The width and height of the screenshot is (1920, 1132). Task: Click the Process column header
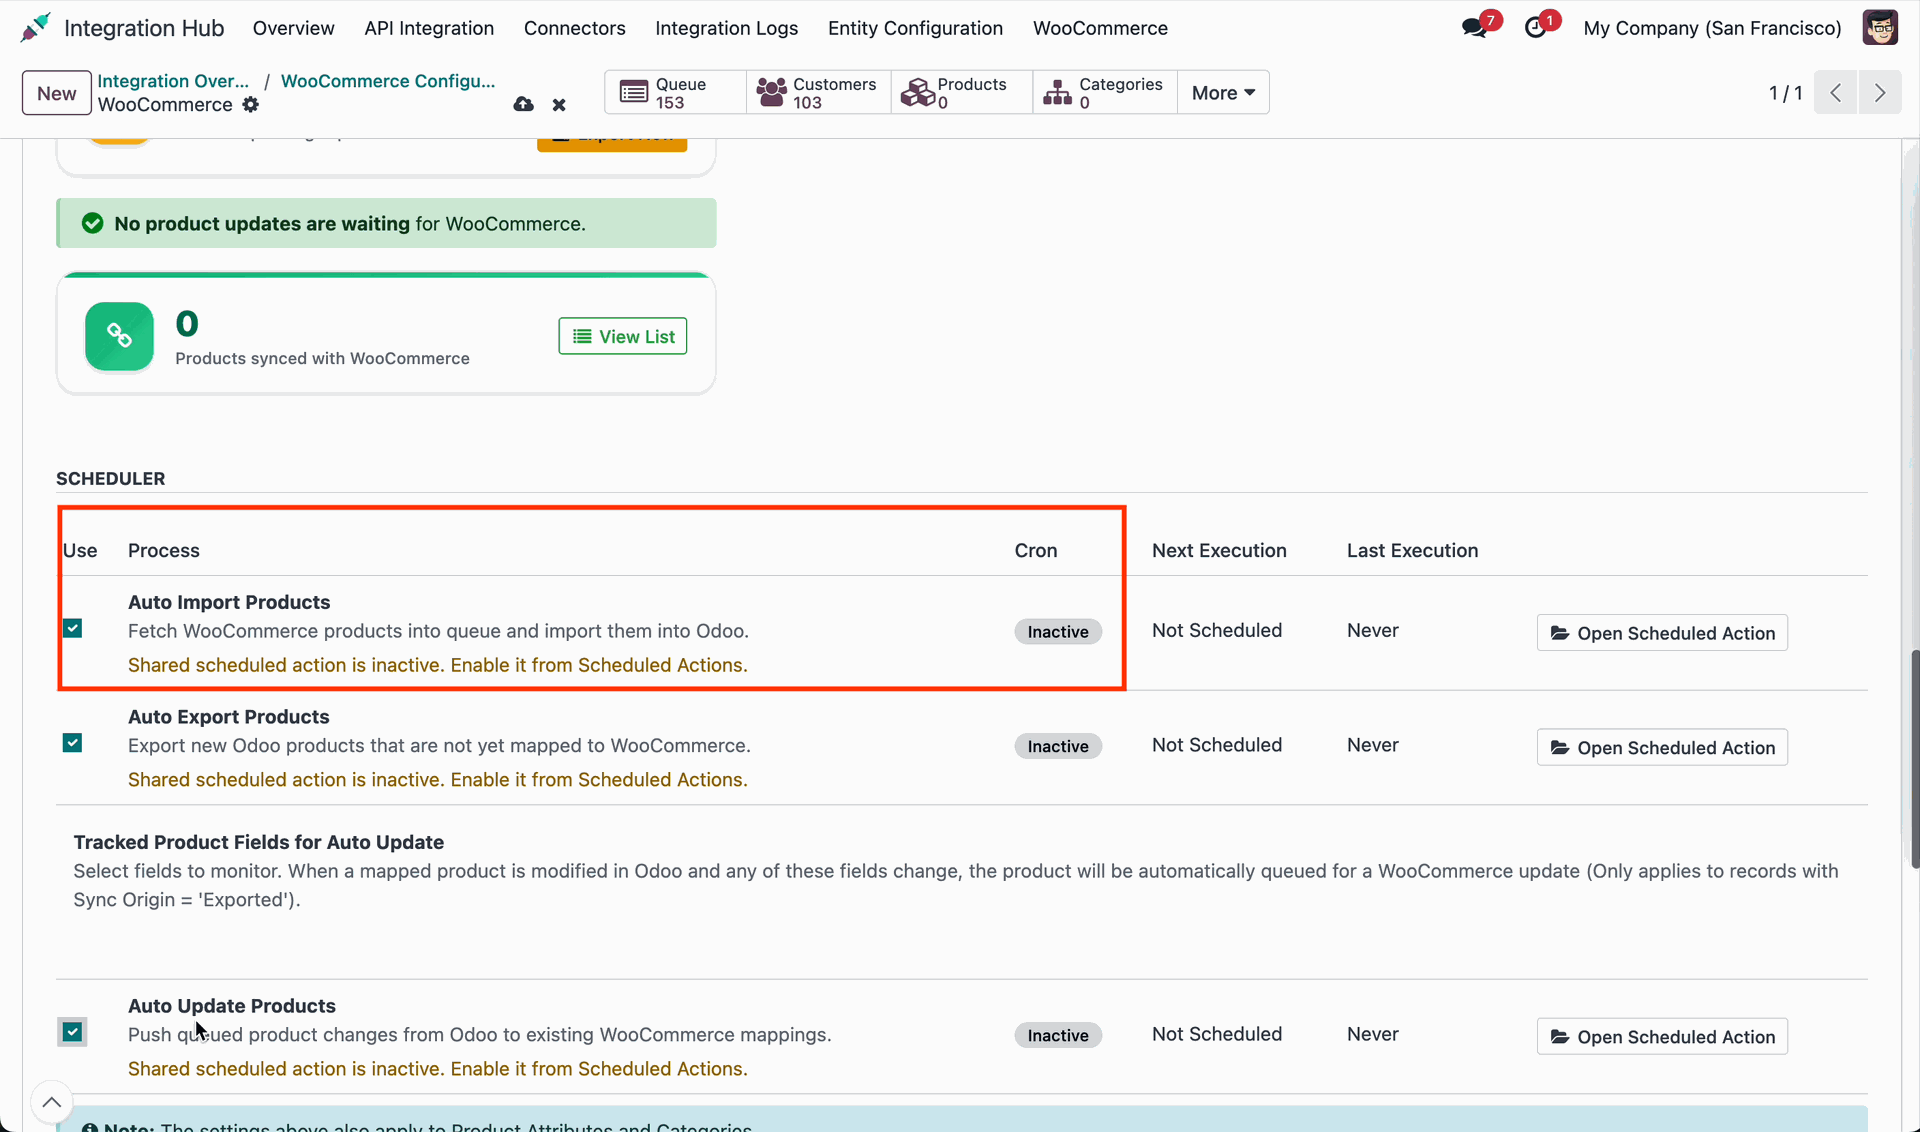[164, 551]
